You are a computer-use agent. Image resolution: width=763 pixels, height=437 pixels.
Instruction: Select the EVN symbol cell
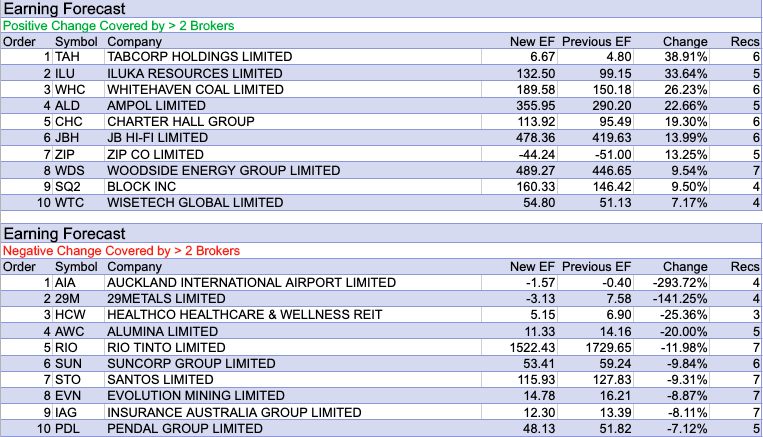click(68, 395)
